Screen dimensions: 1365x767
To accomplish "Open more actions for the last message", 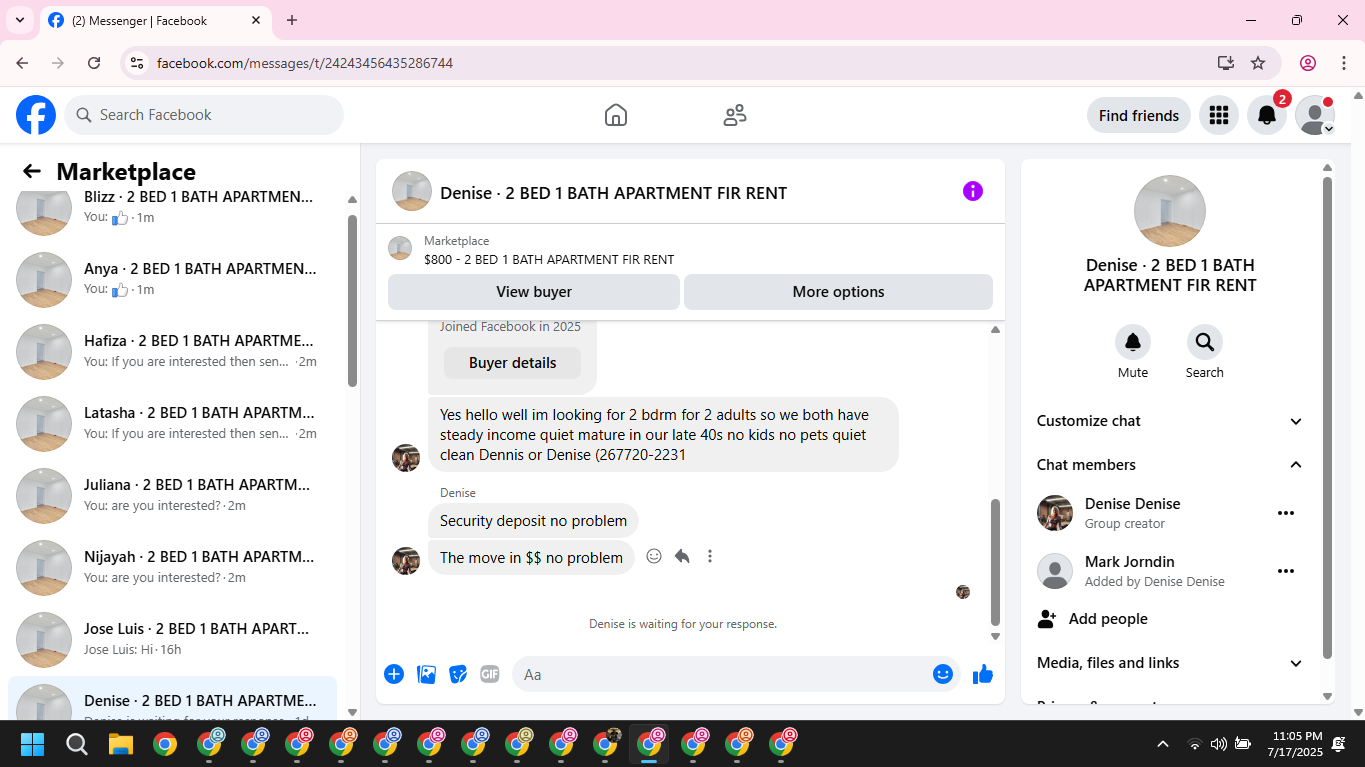I will (710, 556).
